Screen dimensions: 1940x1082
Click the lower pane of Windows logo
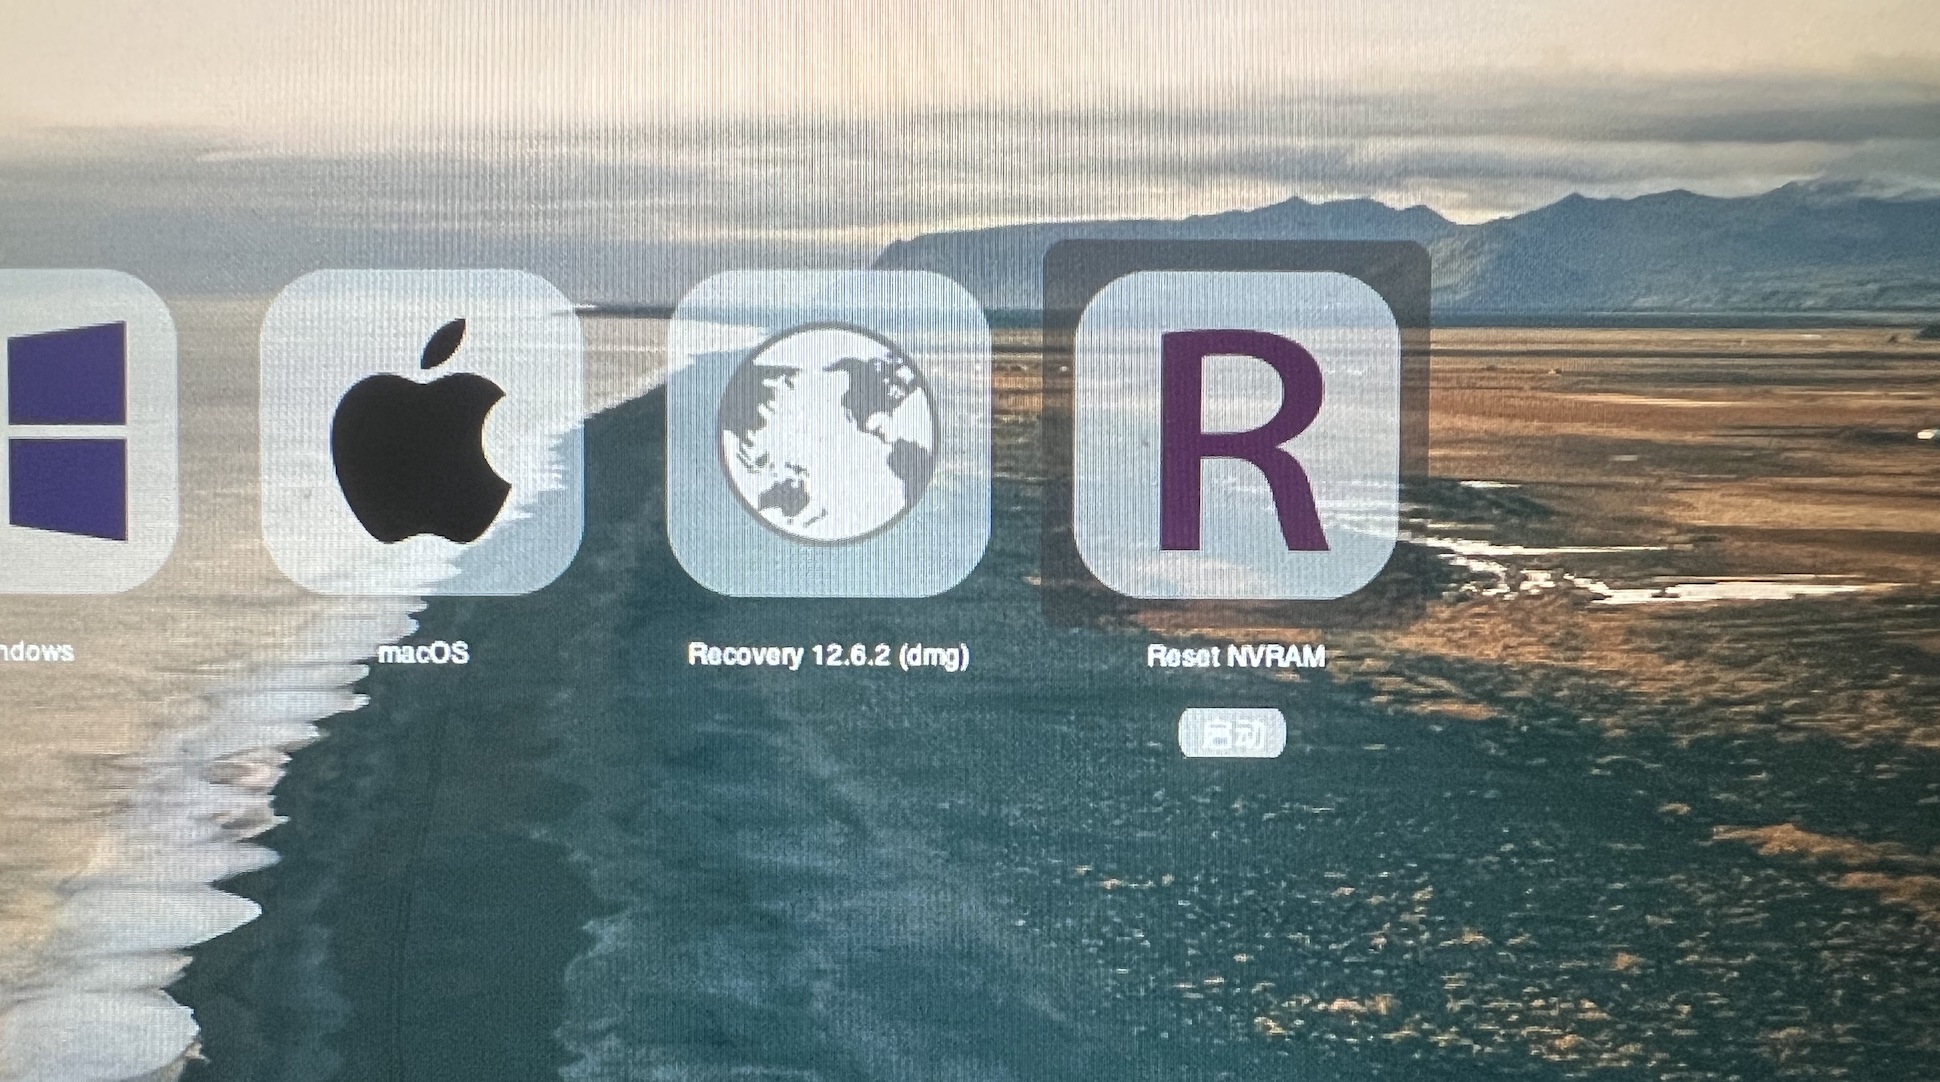pos(68,490)
